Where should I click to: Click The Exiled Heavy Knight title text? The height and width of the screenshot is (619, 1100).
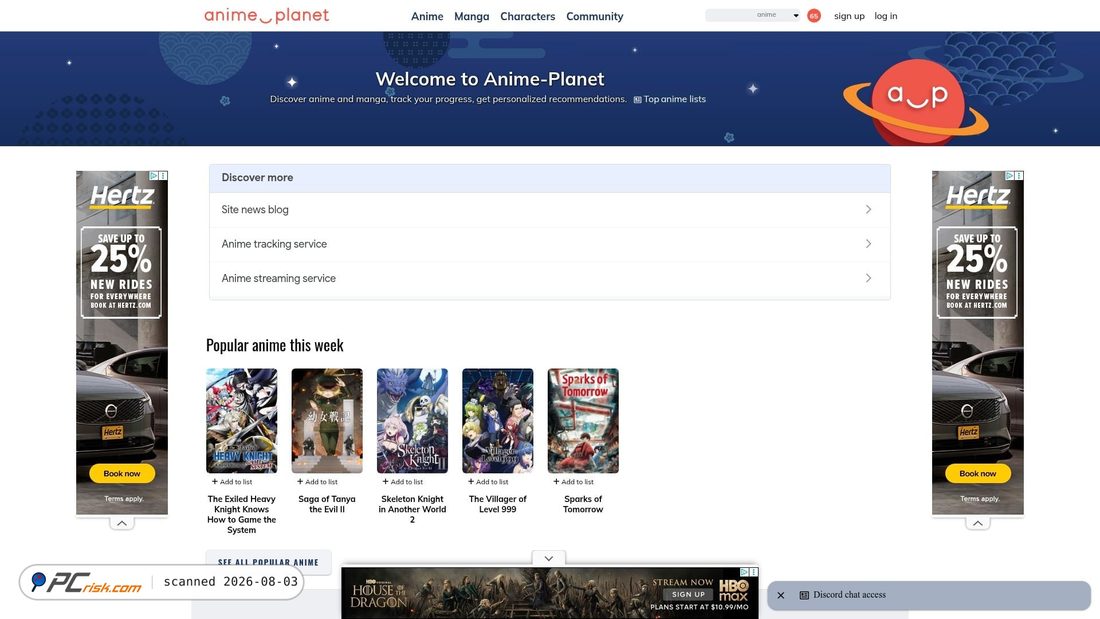[241, 514]
